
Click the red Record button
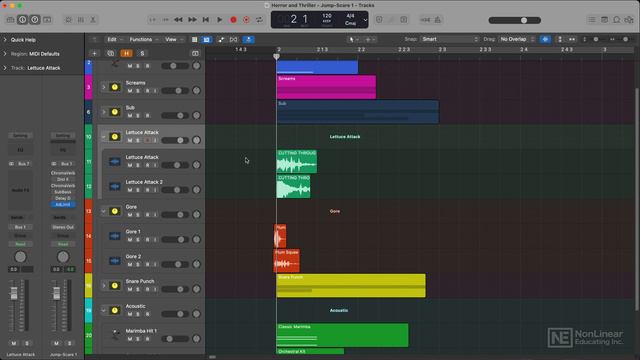point(233,20)
